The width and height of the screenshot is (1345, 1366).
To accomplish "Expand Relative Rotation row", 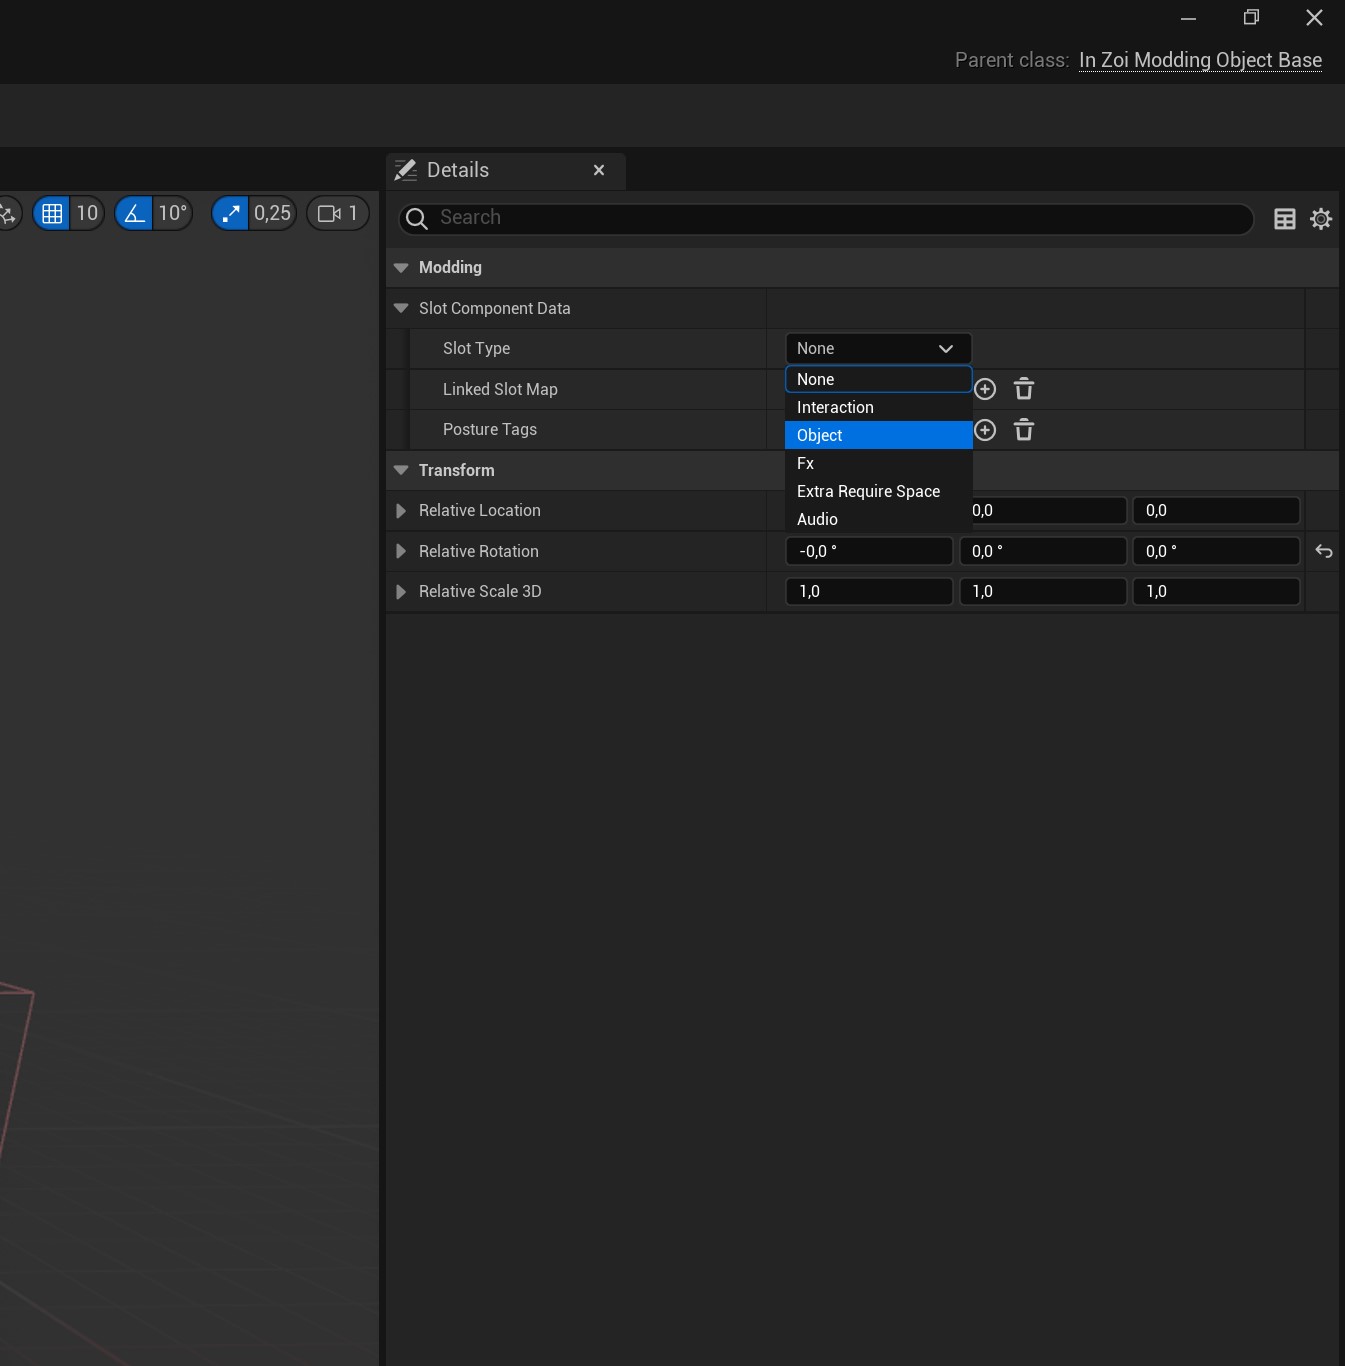I will click(x=401, y=551).
